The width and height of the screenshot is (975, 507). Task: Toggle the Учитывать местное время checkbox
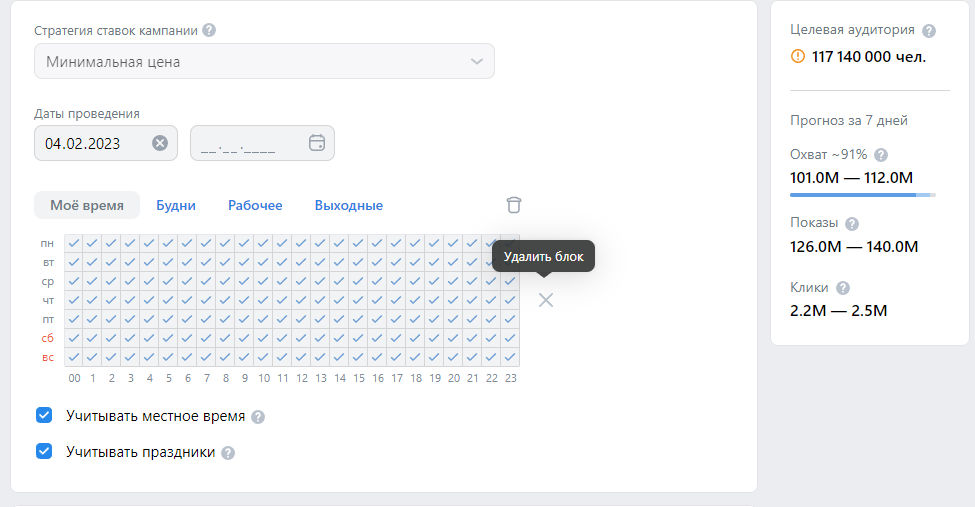point(44,415)
